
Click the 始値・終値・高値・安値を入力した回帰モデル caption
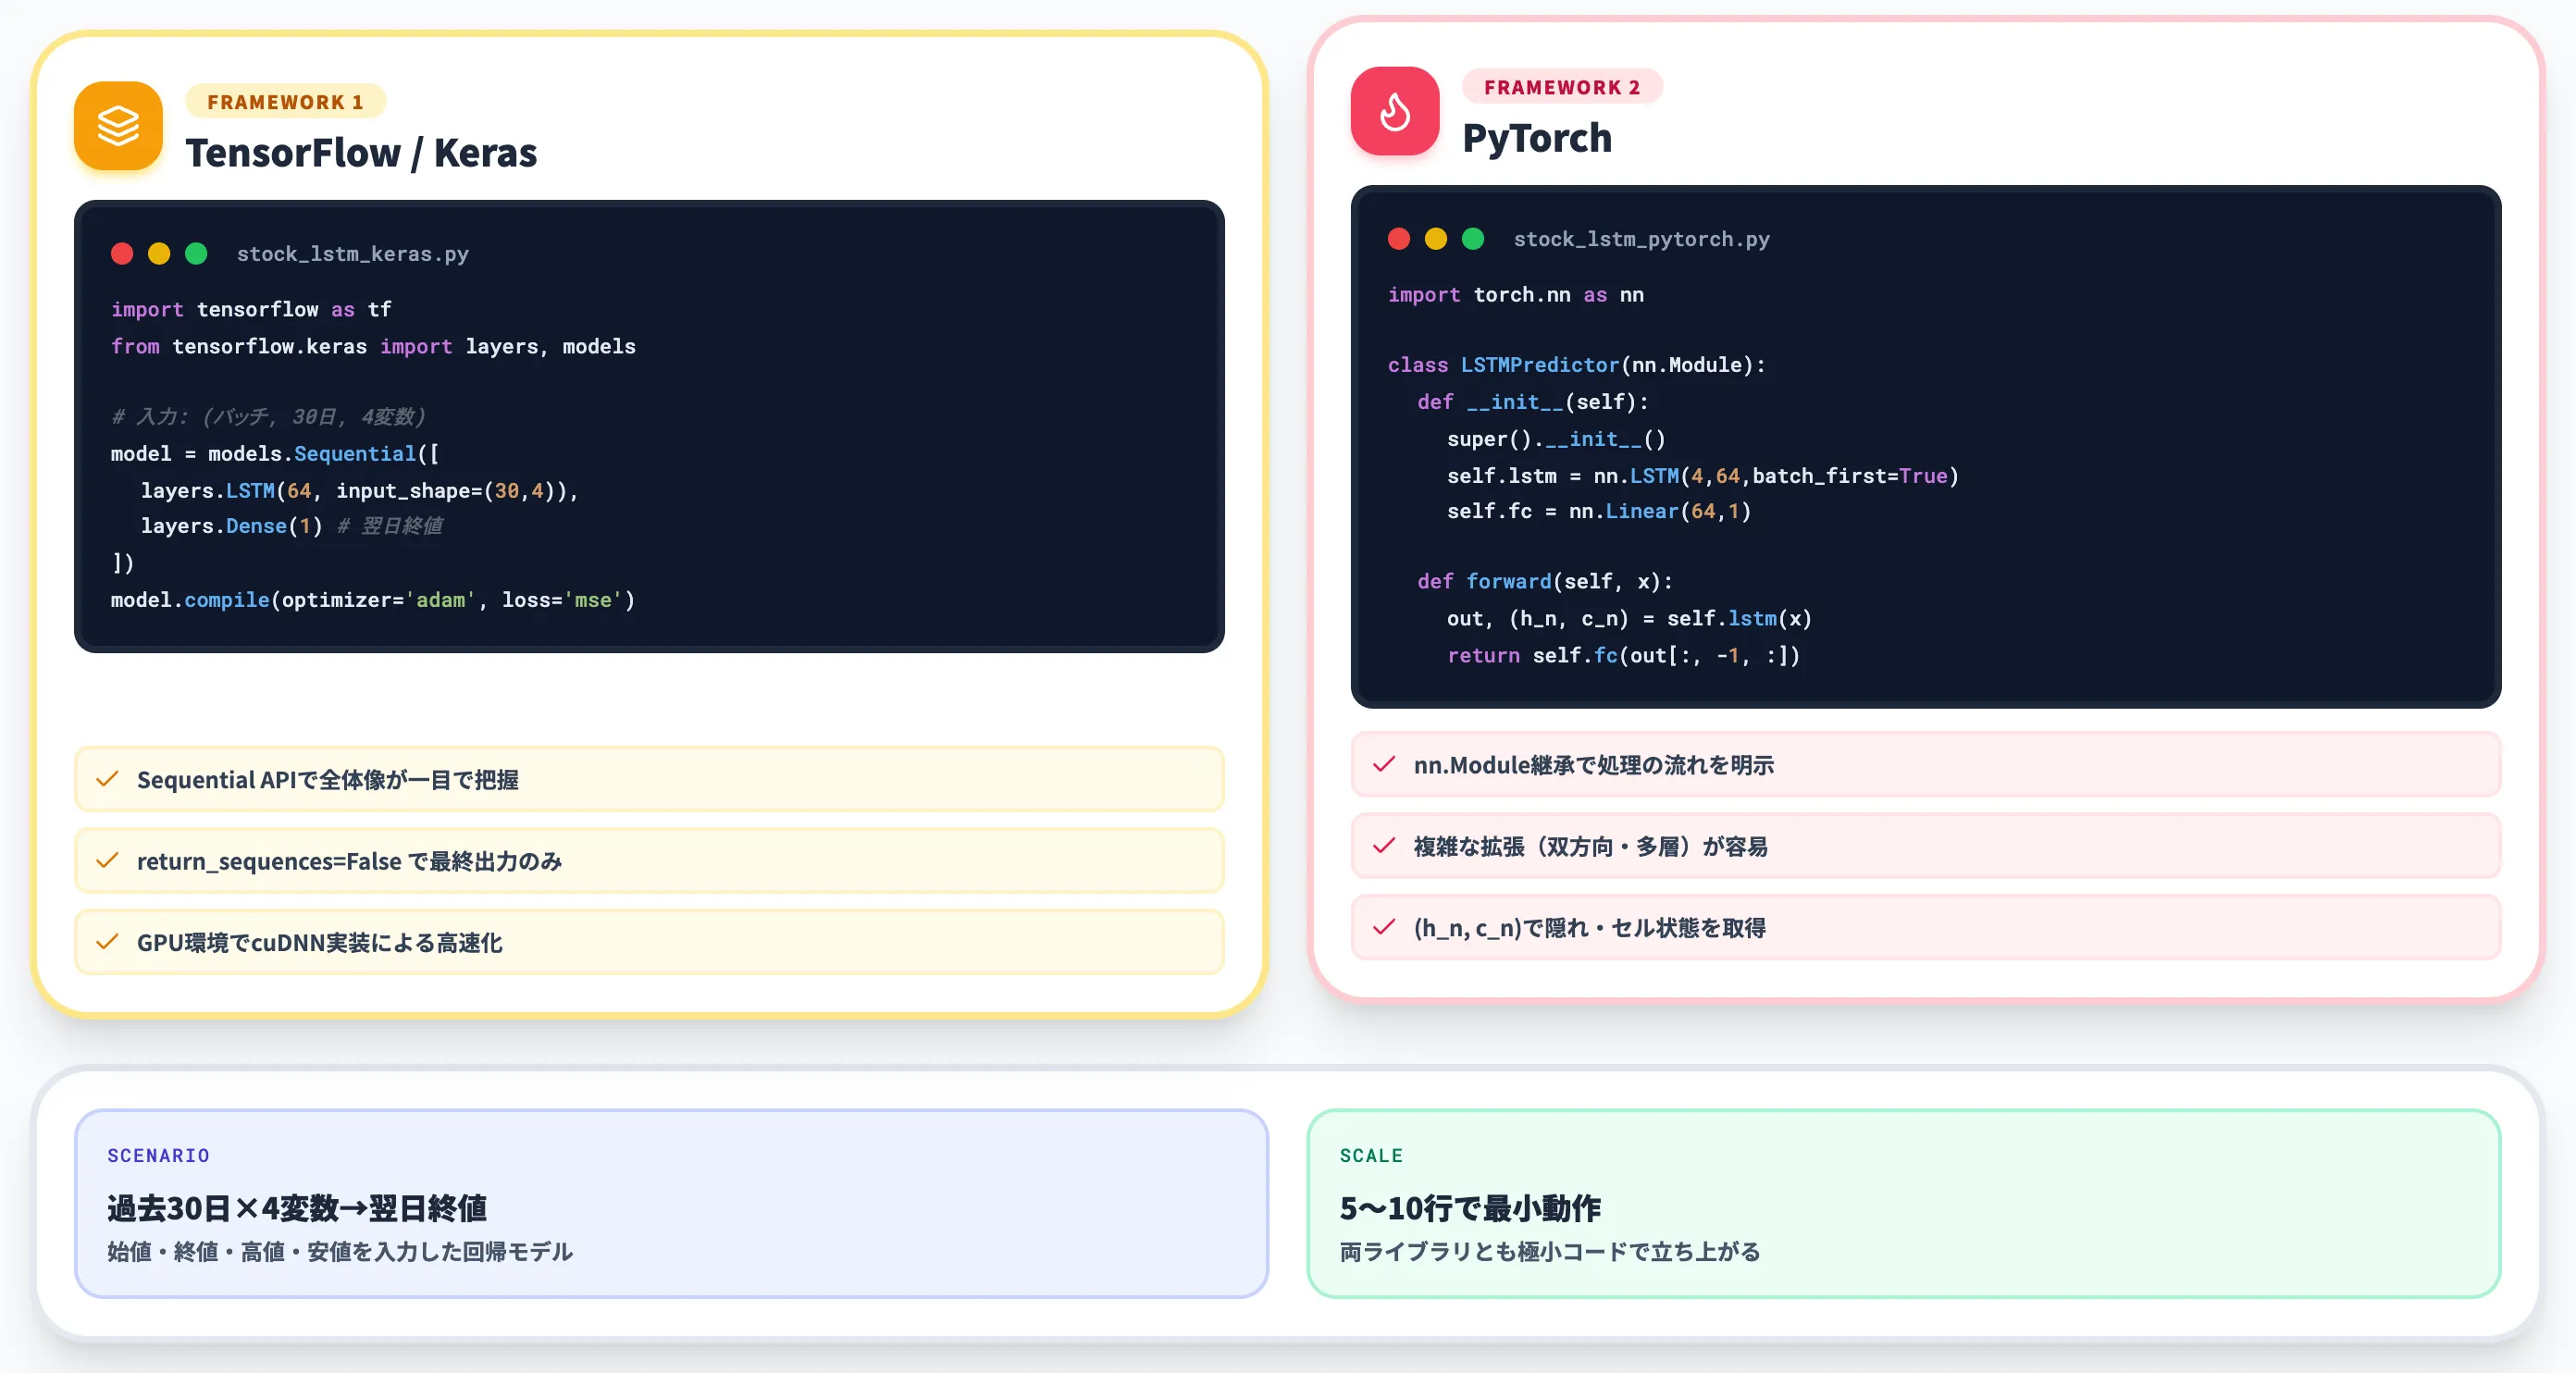(x=340, y=1252)
